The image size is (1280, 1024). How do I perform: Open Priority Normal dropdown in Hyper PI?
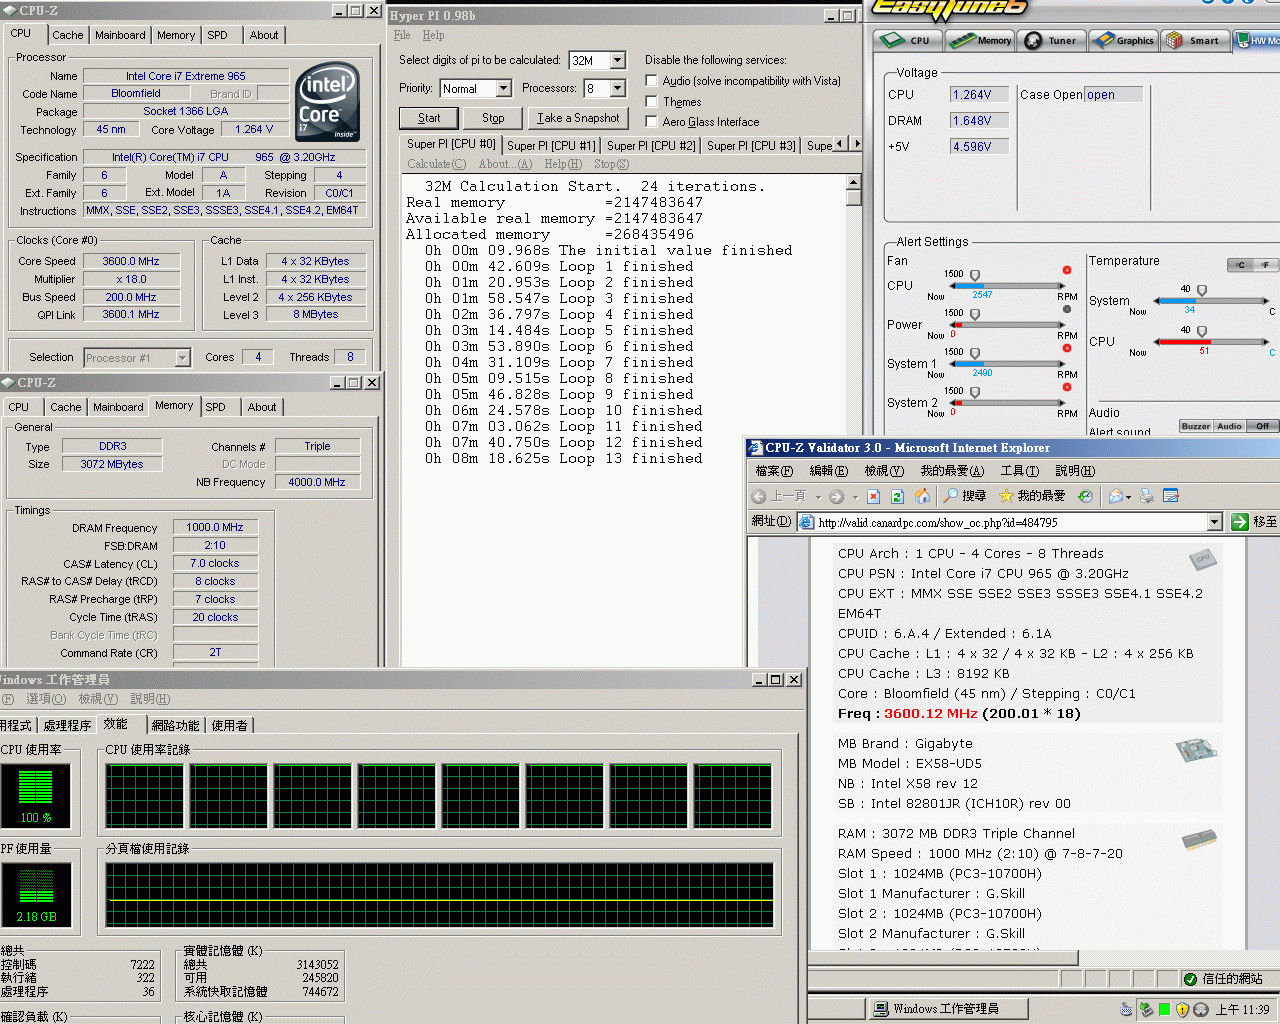(503, 89)
